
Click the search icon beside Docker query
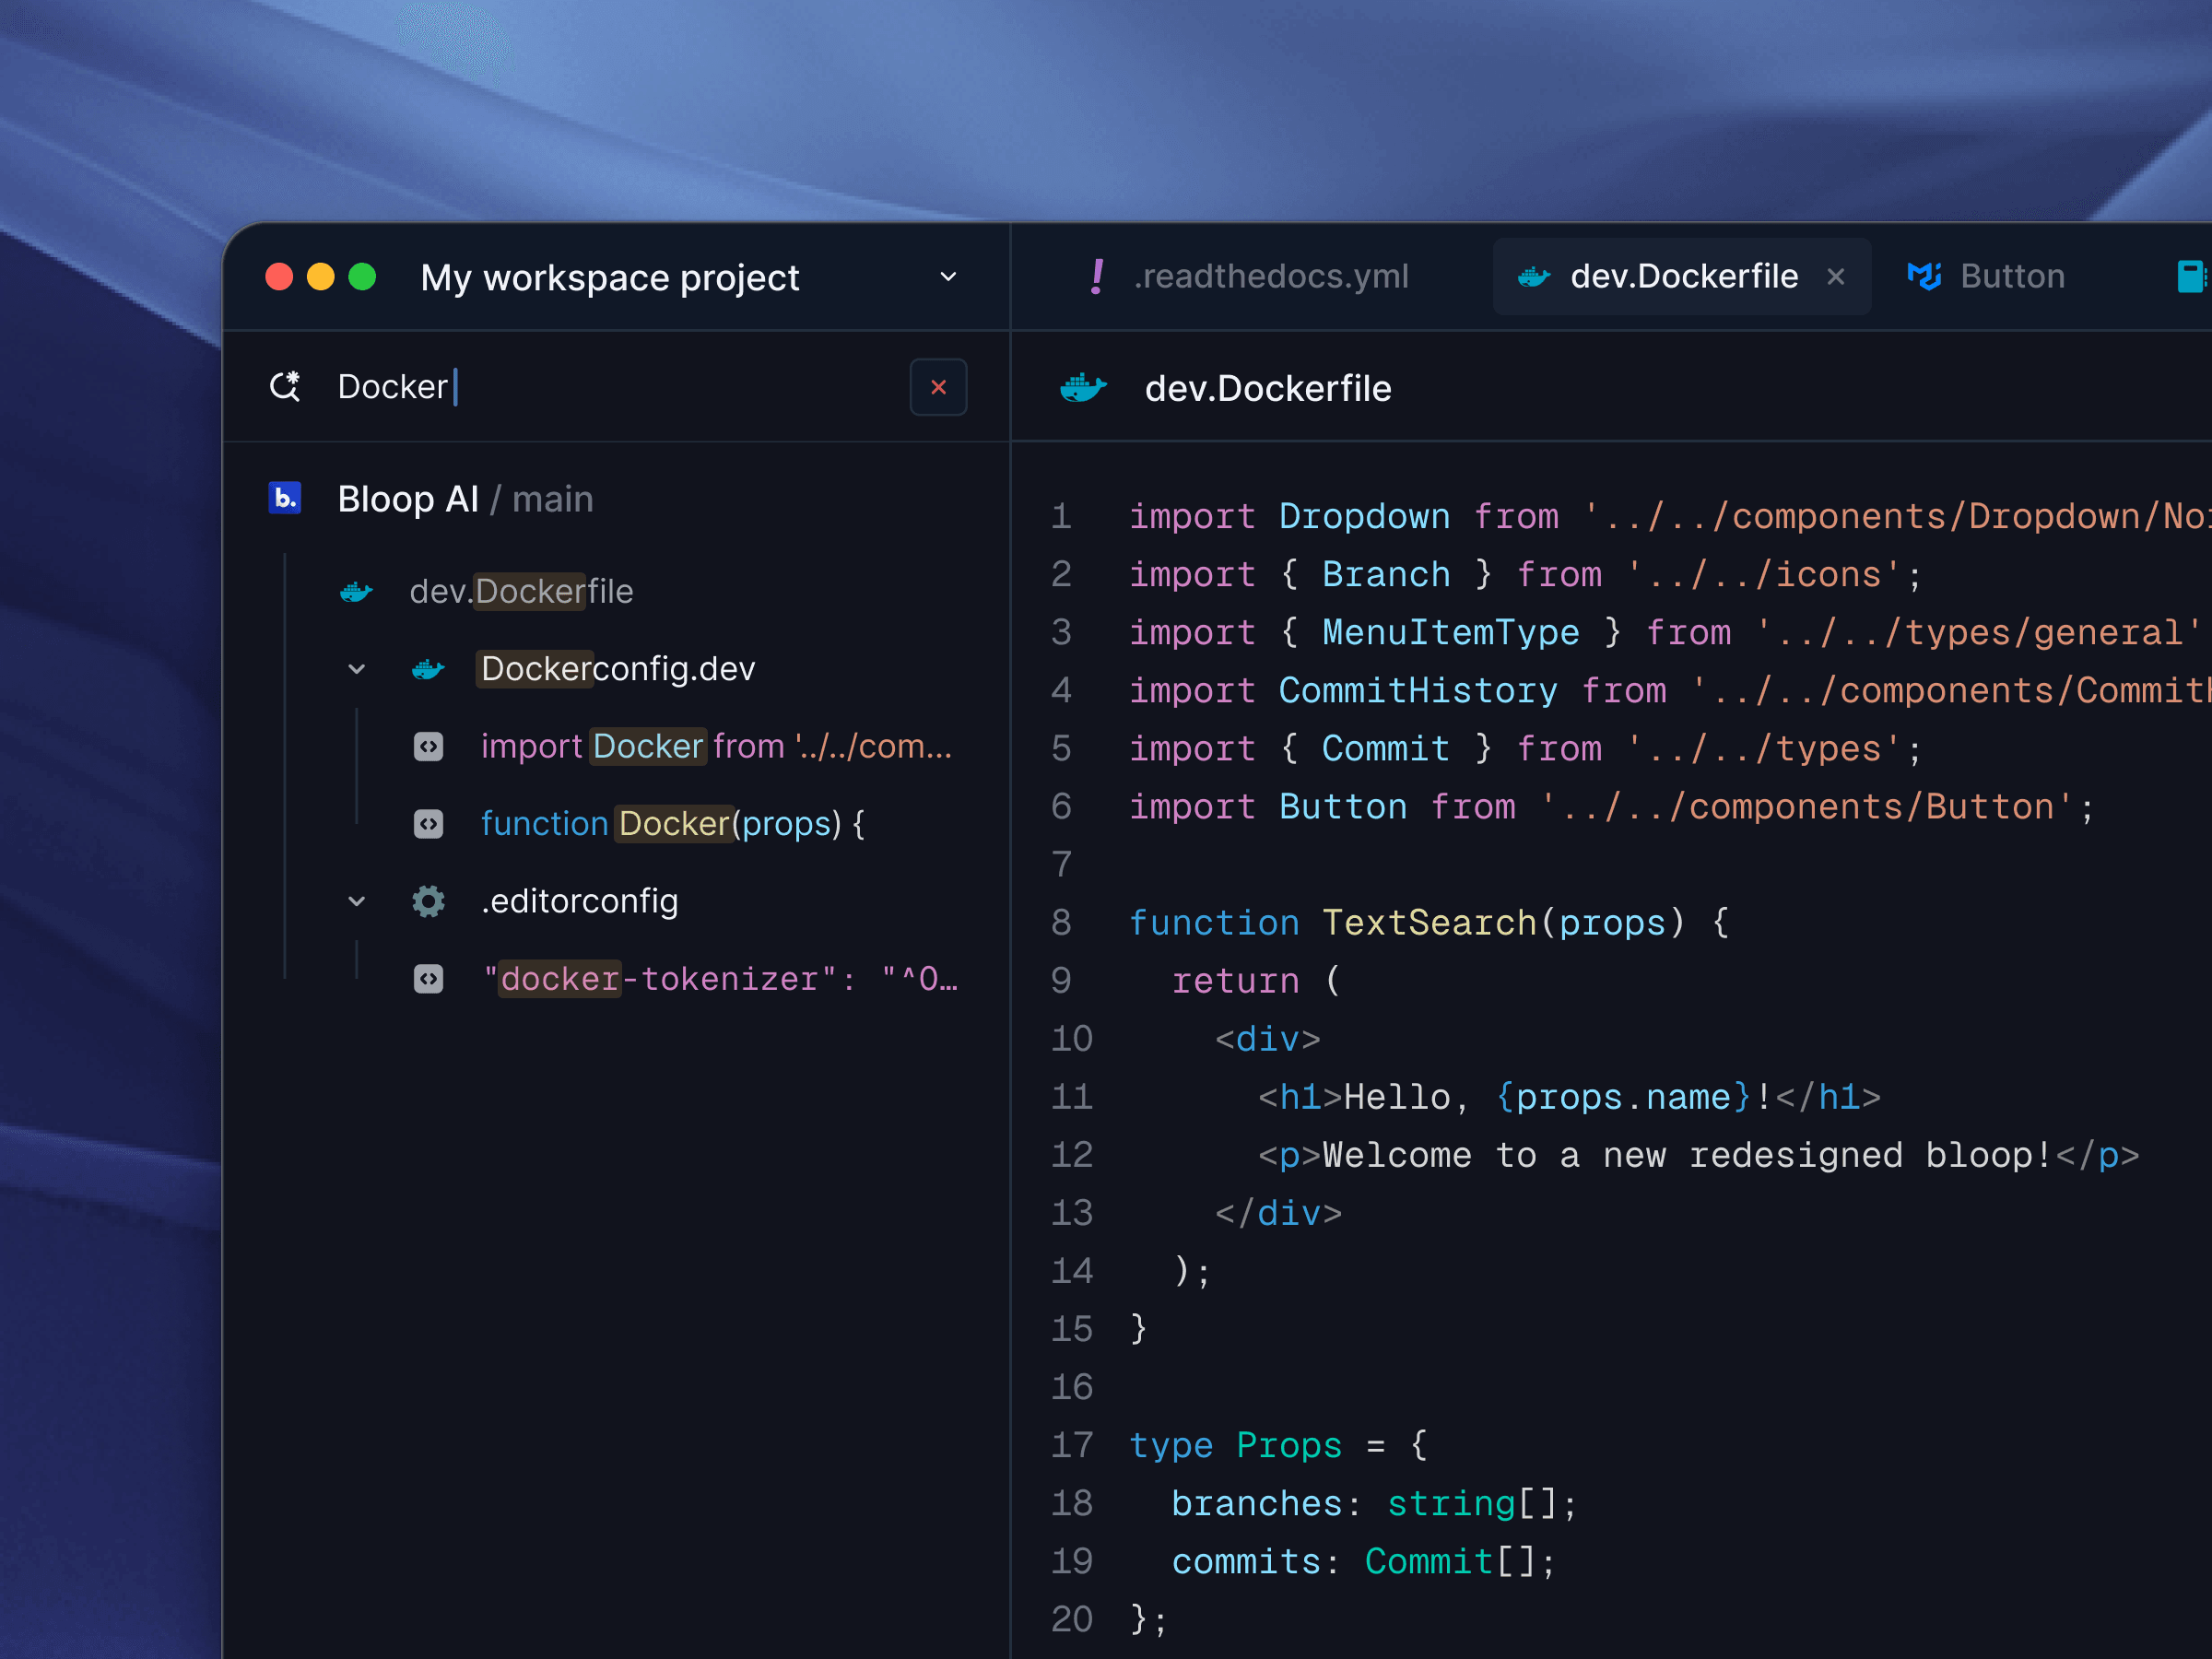coord(285,386)
